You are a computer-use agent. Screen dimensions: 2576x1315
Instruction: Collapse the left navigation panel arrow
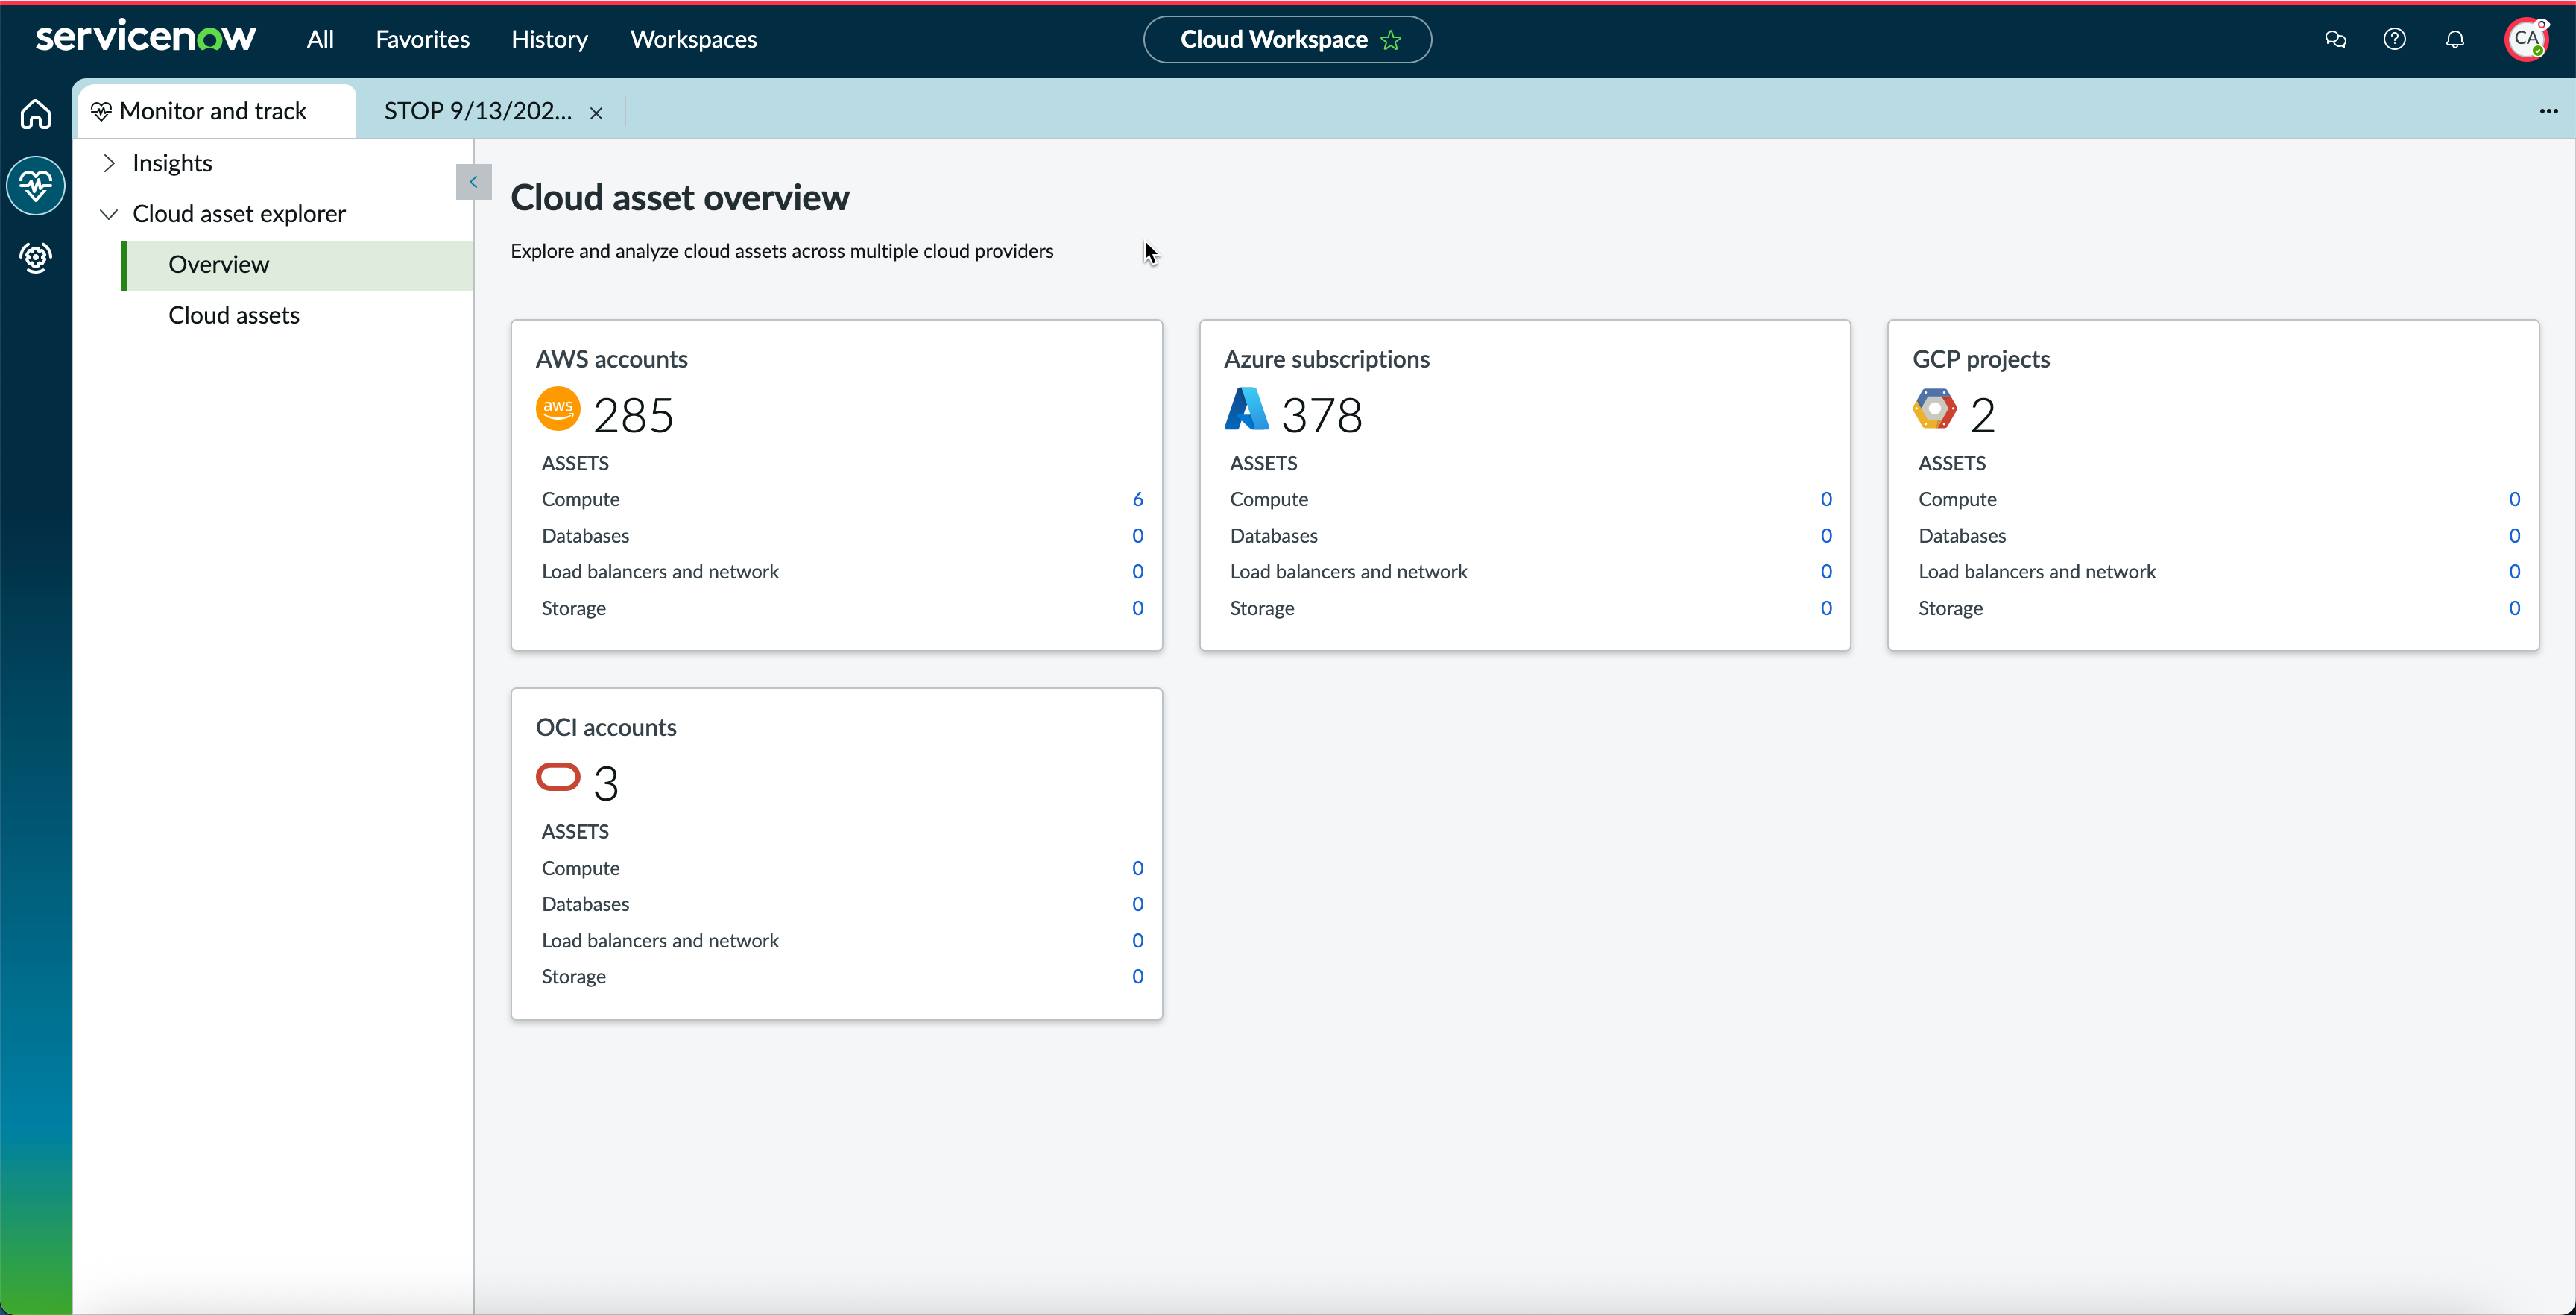tap(473, 182)
